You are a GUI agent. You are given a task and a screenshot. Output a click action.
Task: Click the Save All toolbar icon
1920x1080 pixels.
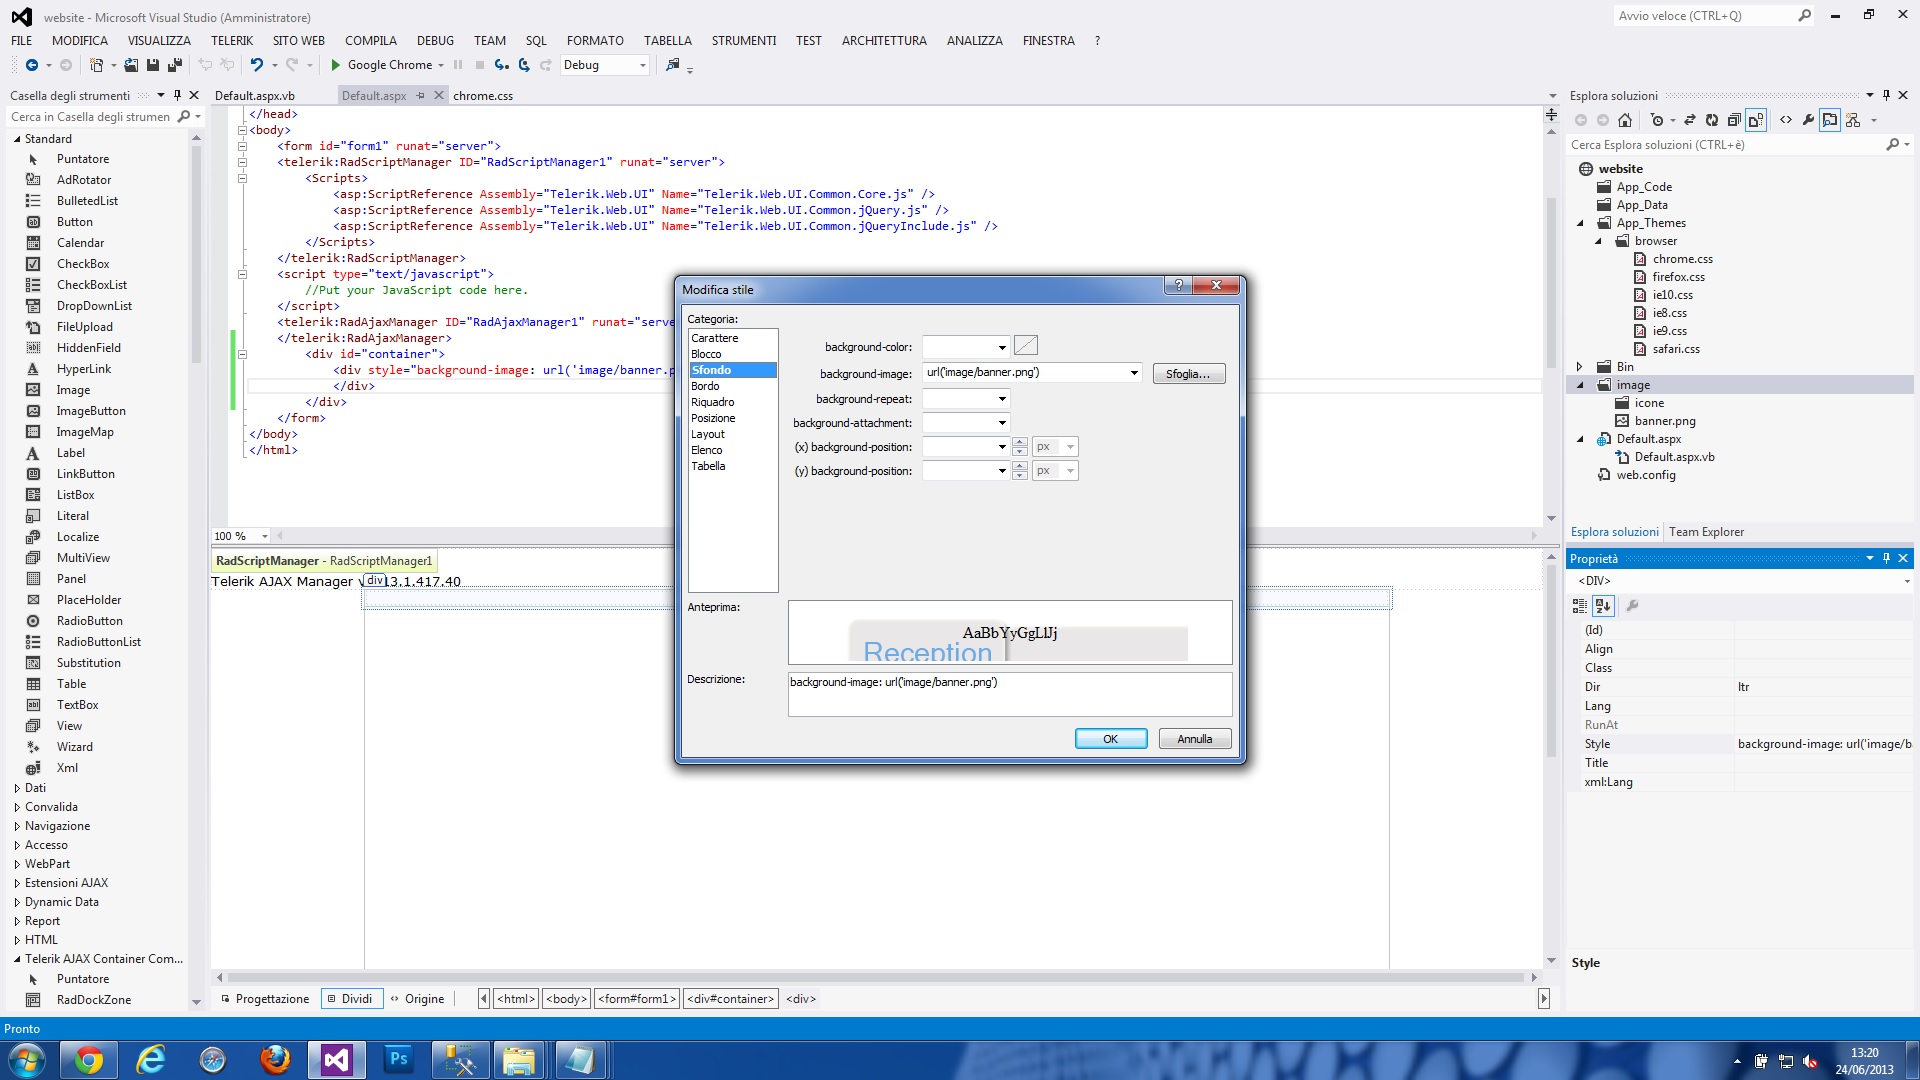tap(175, 65)
